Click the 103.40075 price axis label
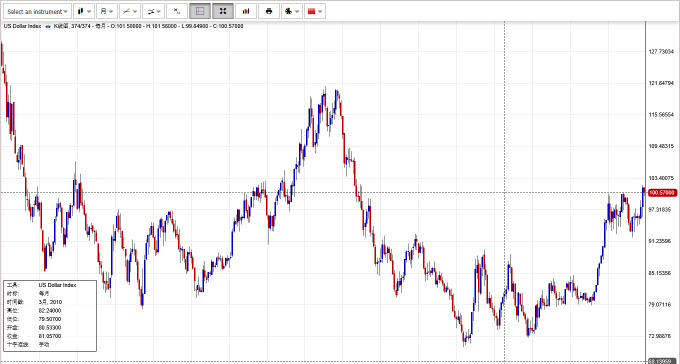 661,178
